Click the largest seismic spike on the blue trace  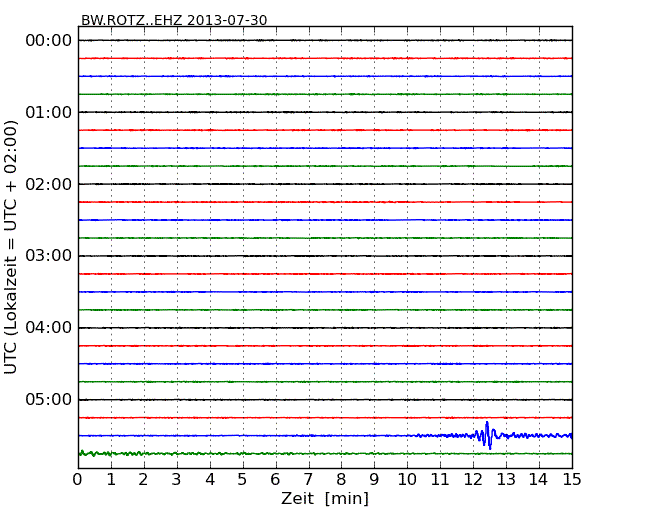[487, 434]
